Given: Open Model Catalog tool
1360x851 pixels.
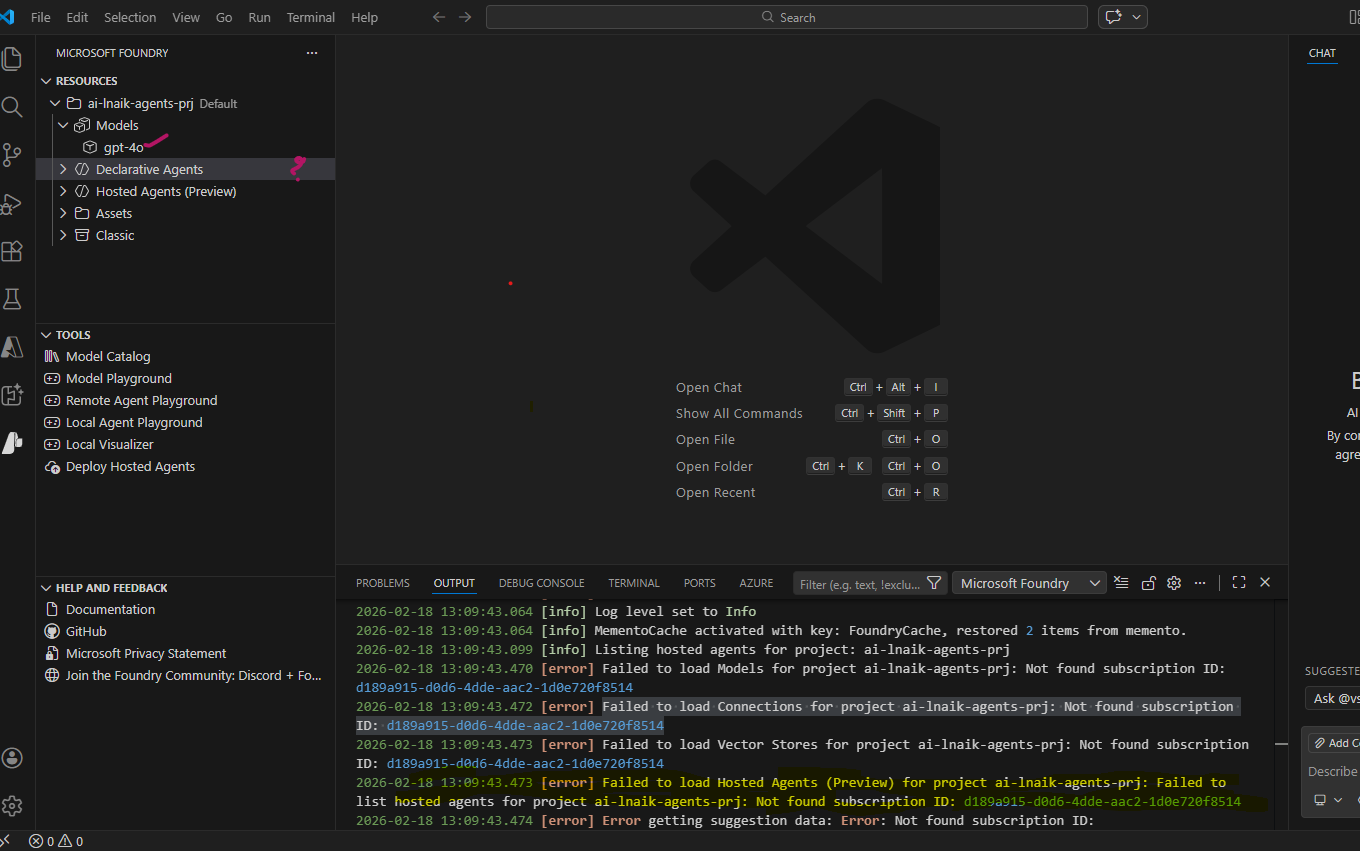Looking at the screenshot, I should pos(108,357).
